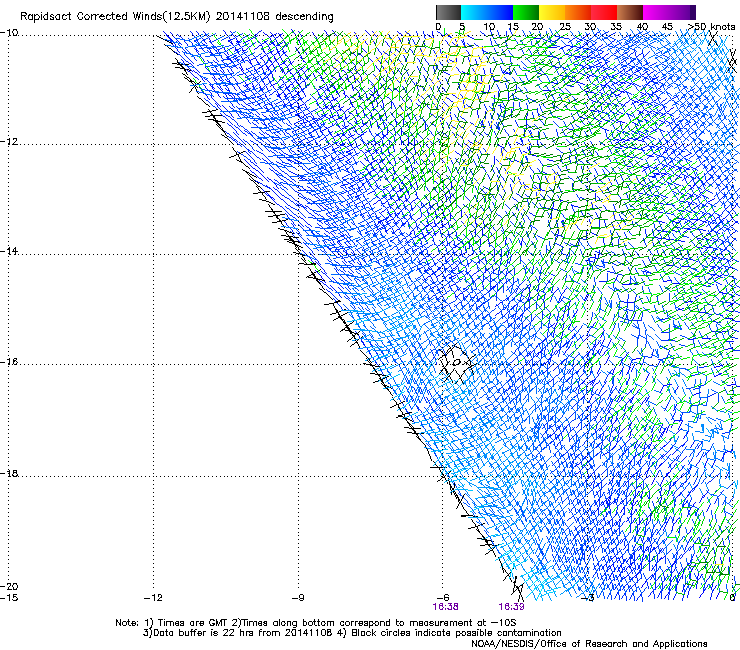The height and width of the screenshot is (650, 740).
Task: Click the ">50 knots" legend label
Action: [712, 27]
